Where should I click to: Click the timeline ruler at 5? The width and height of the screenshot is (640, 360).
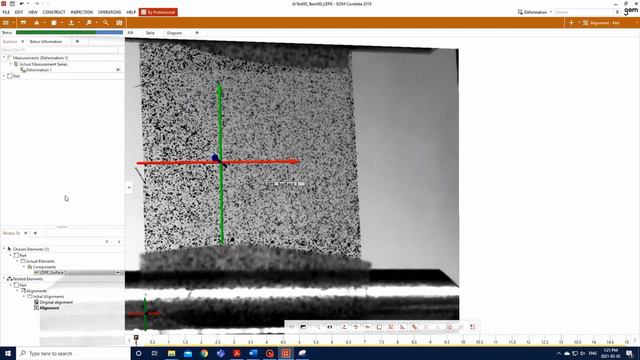(299, 342)
